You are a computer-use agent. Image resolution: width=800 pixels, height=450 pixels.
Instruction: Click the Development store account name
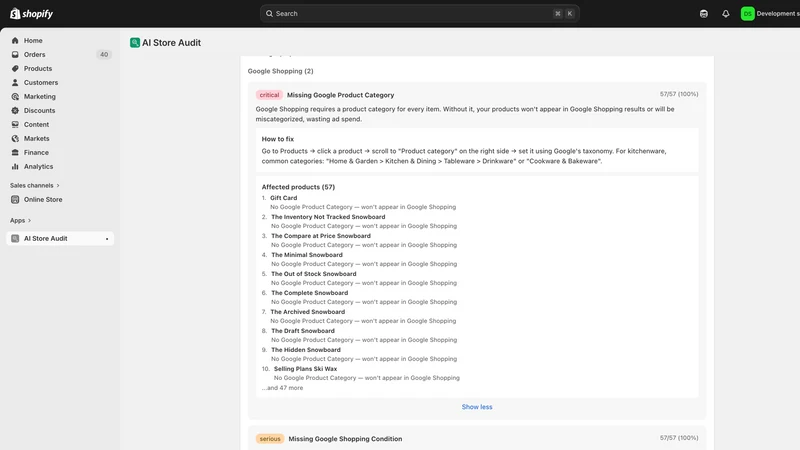(x=778, y=14)
